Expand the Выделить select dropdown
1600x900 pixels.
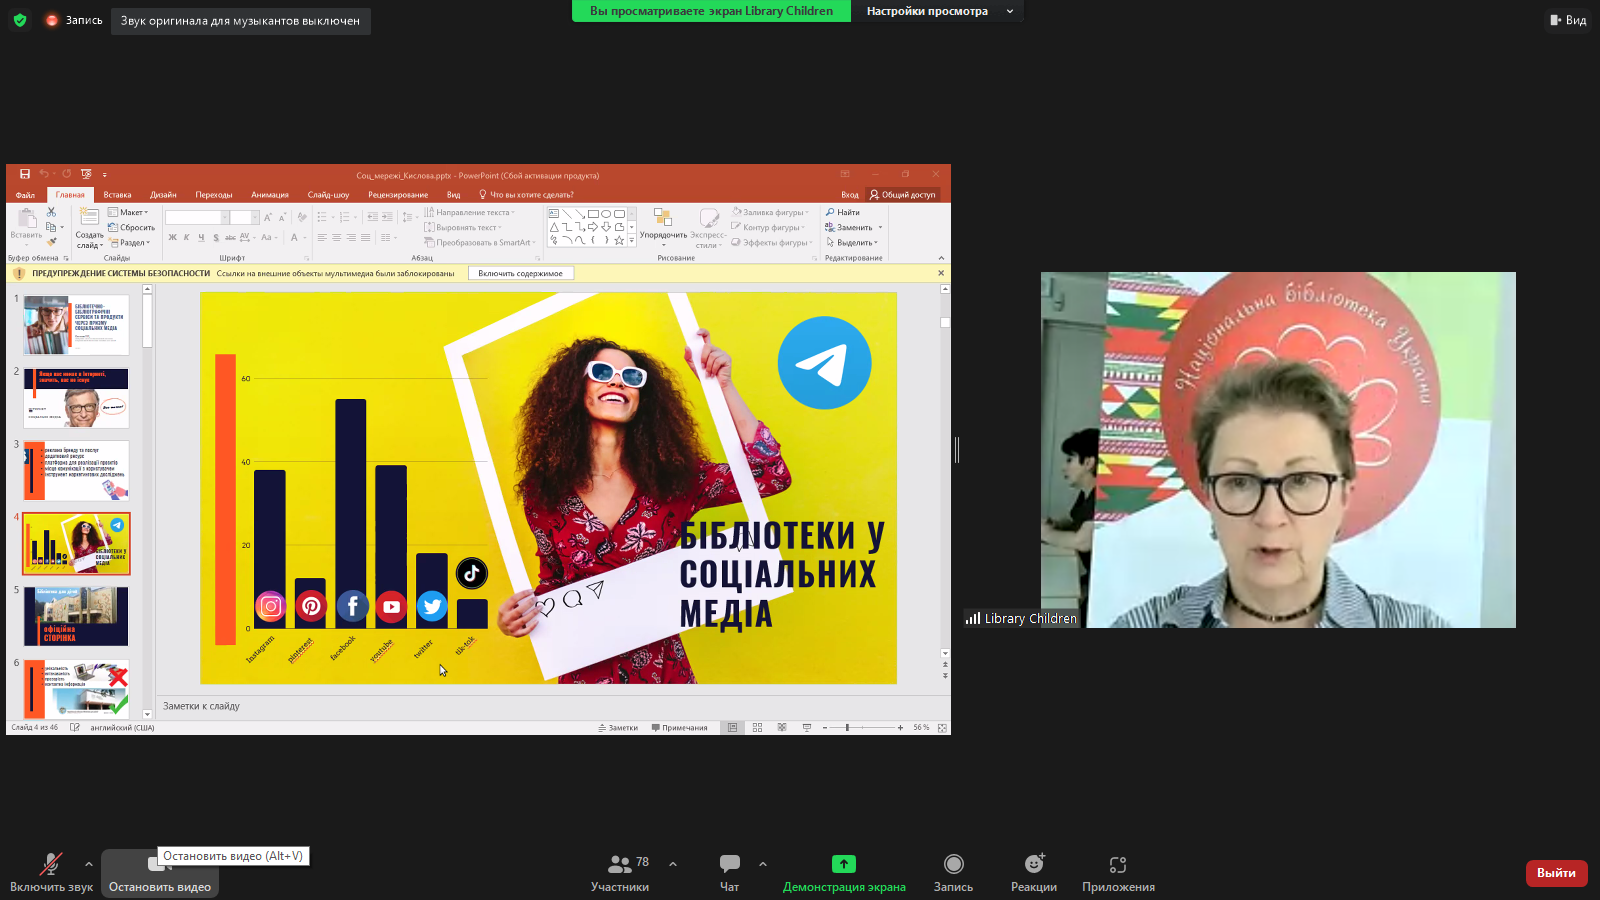(x=852, y=242)
